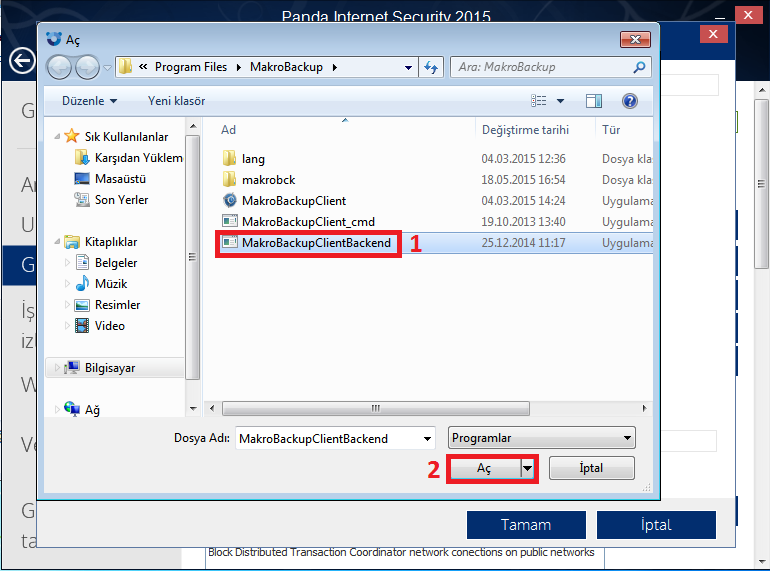Click horizontal scrollbar right arrow

click(x=644, y=408)
